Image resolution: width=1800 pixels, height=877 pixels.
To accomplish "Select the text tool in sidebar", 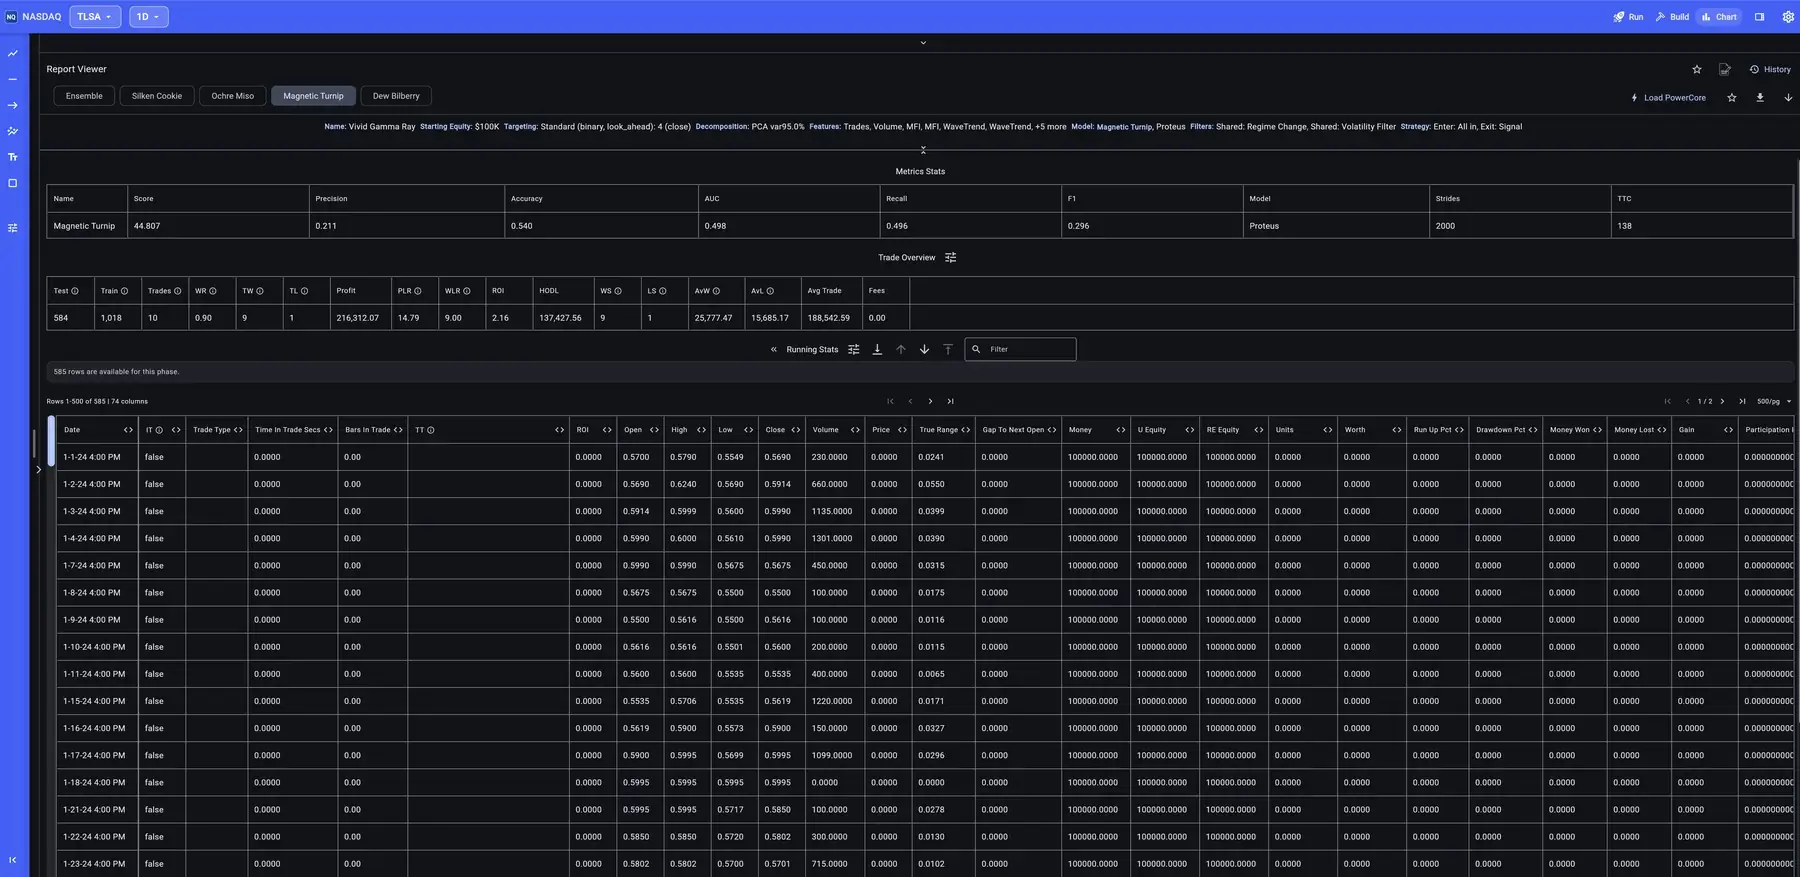I will pos(12,157).
